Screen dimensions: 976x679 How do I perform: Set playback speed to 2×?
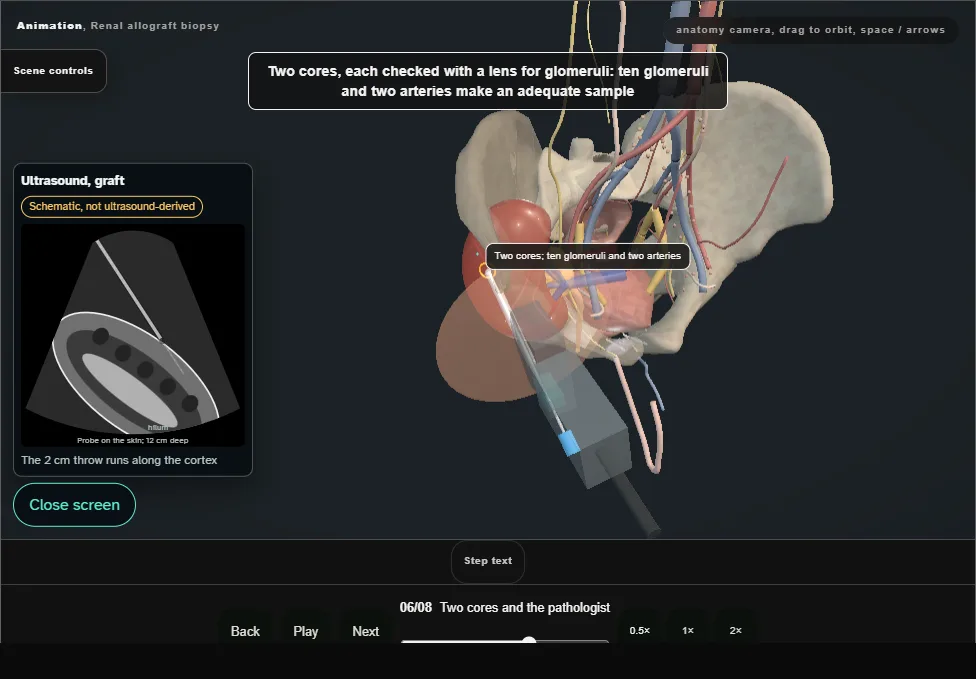point(735,630)
